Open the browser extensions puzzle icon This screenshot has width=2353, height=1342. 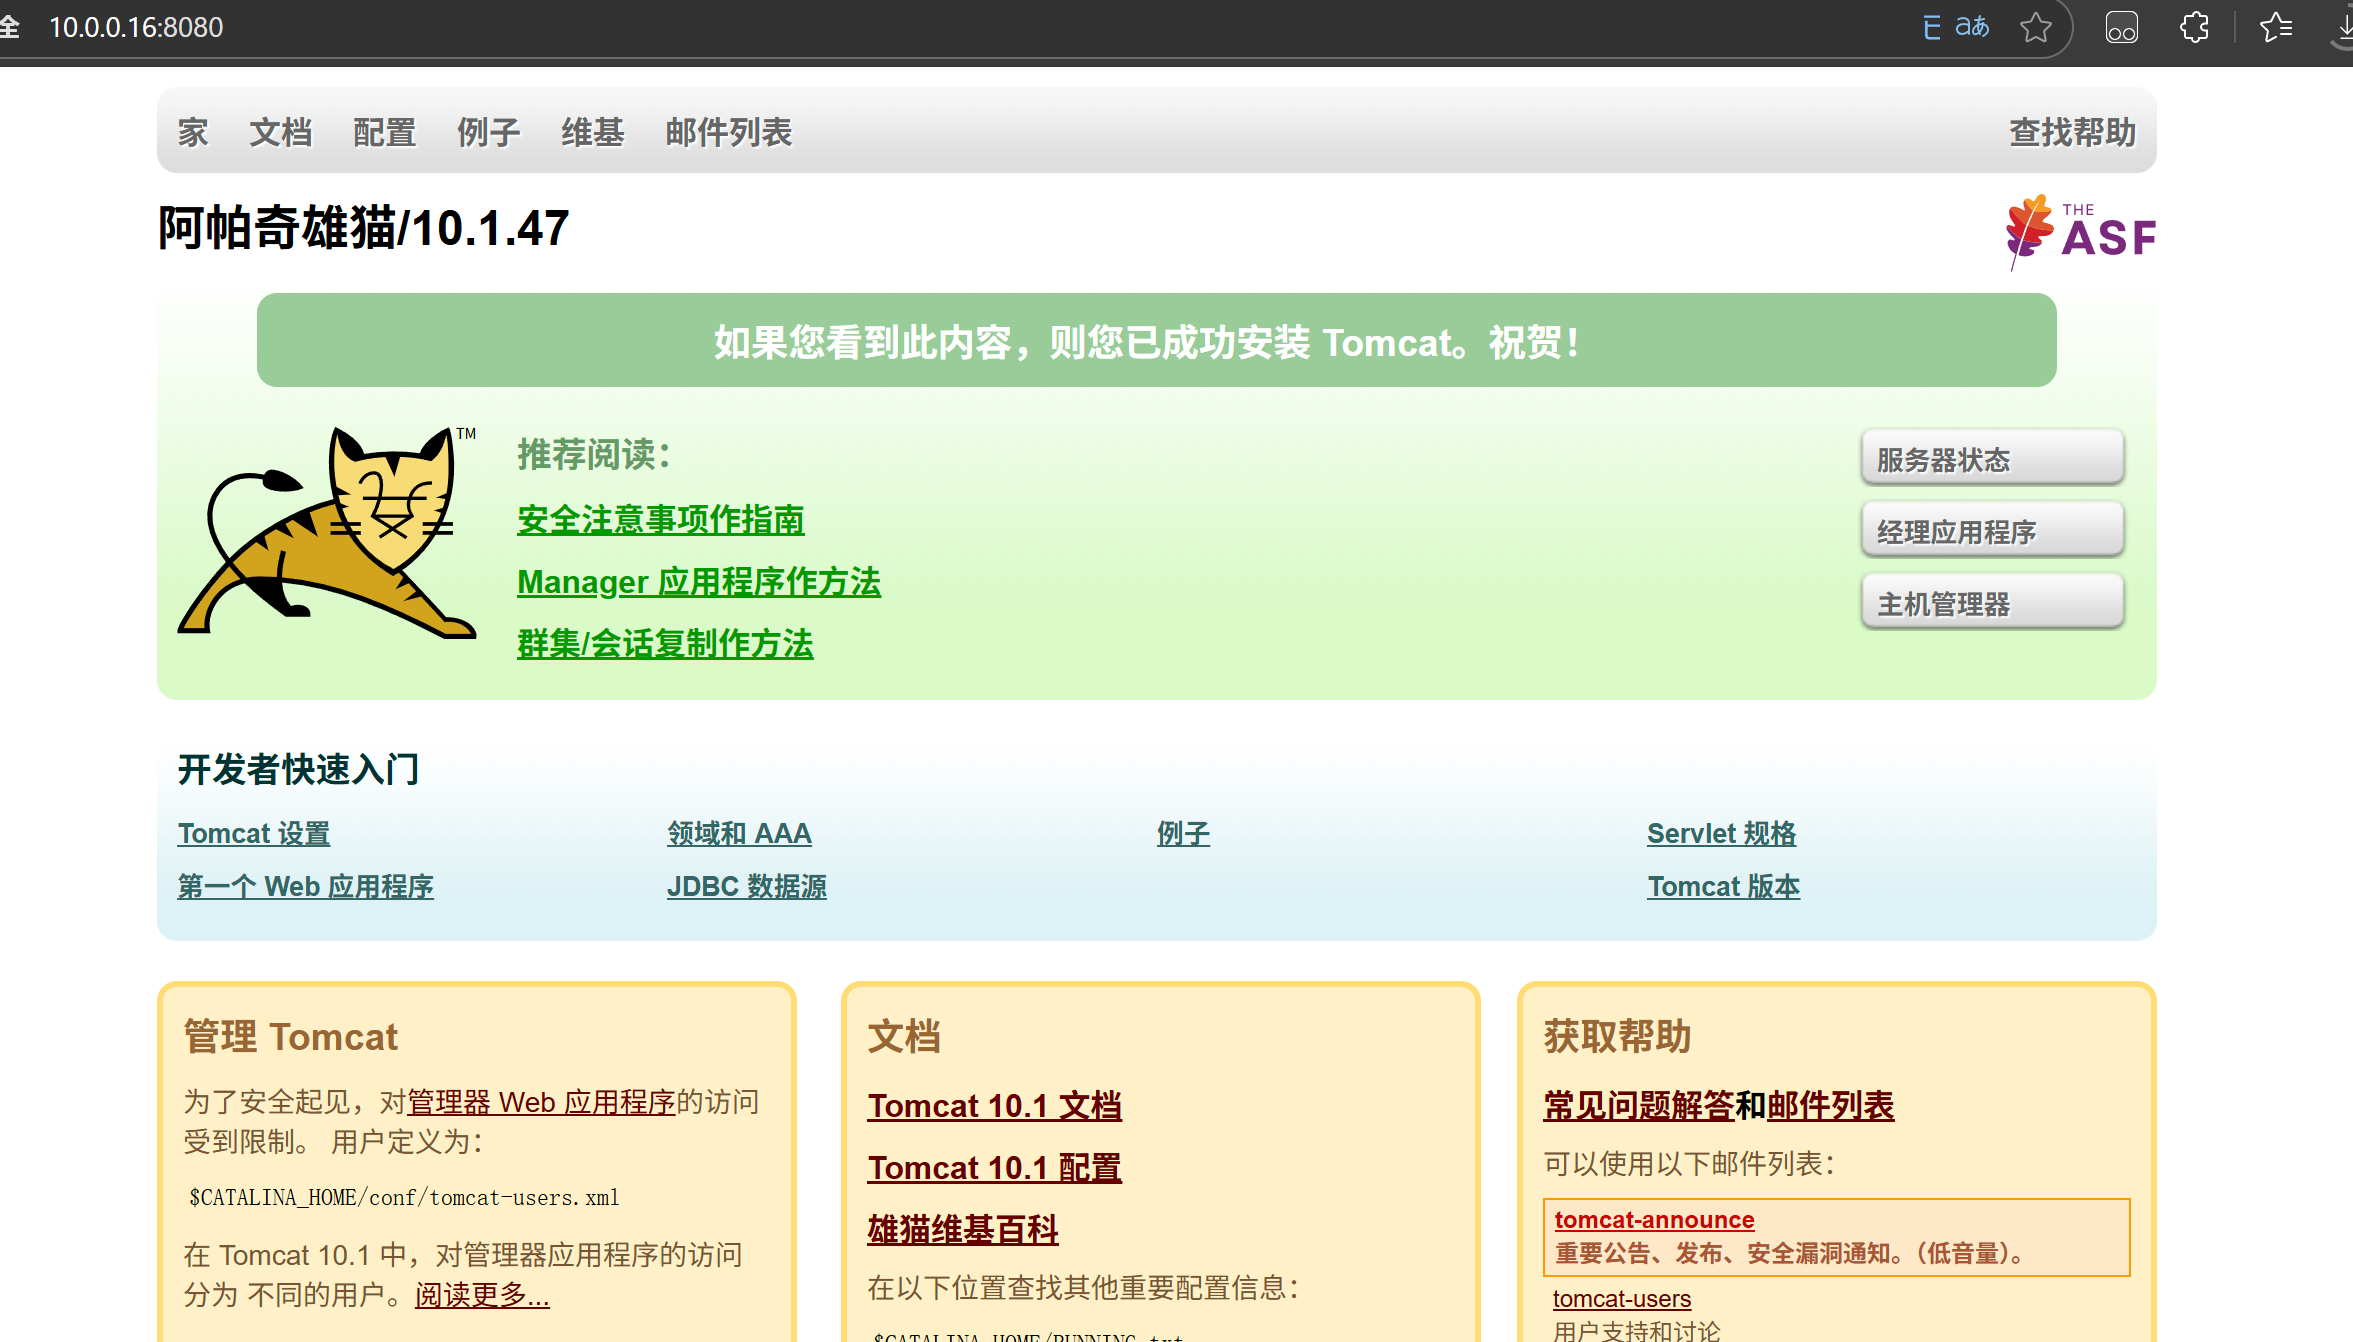tap(2194, 27)
